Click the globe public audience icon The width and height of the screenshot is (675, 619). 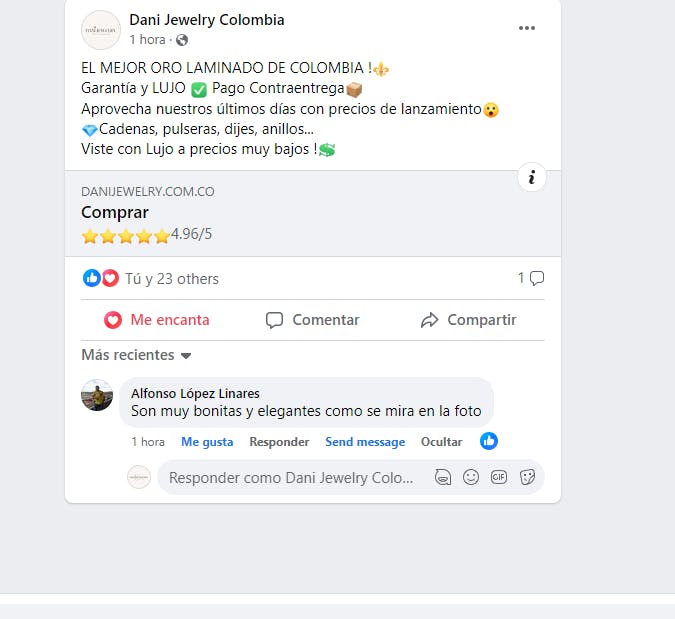182,40
